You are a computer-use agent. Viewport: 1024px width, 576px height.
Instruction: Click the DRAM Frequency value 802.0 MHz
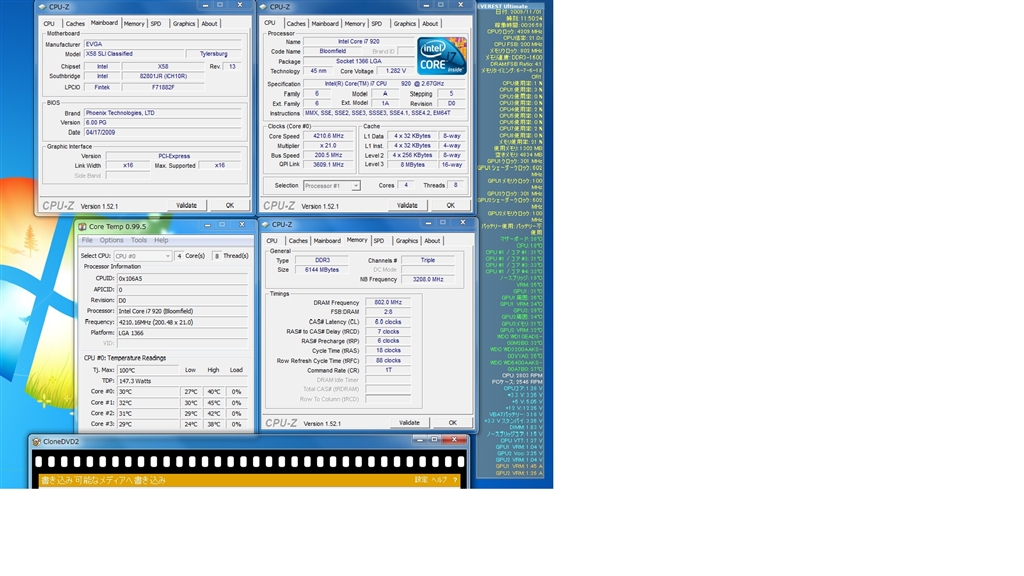388,303
